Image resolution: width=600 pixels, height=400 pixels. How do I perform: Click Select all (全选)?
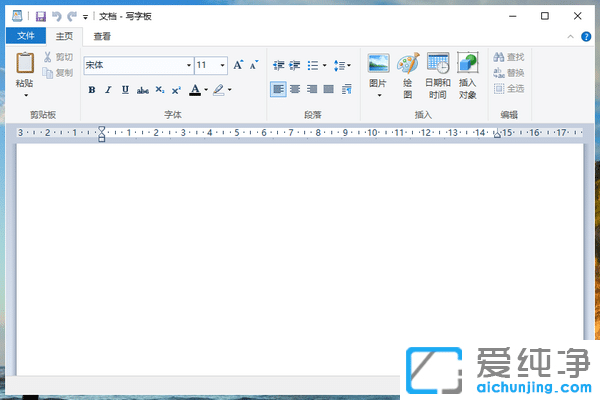tap(509, 89)
